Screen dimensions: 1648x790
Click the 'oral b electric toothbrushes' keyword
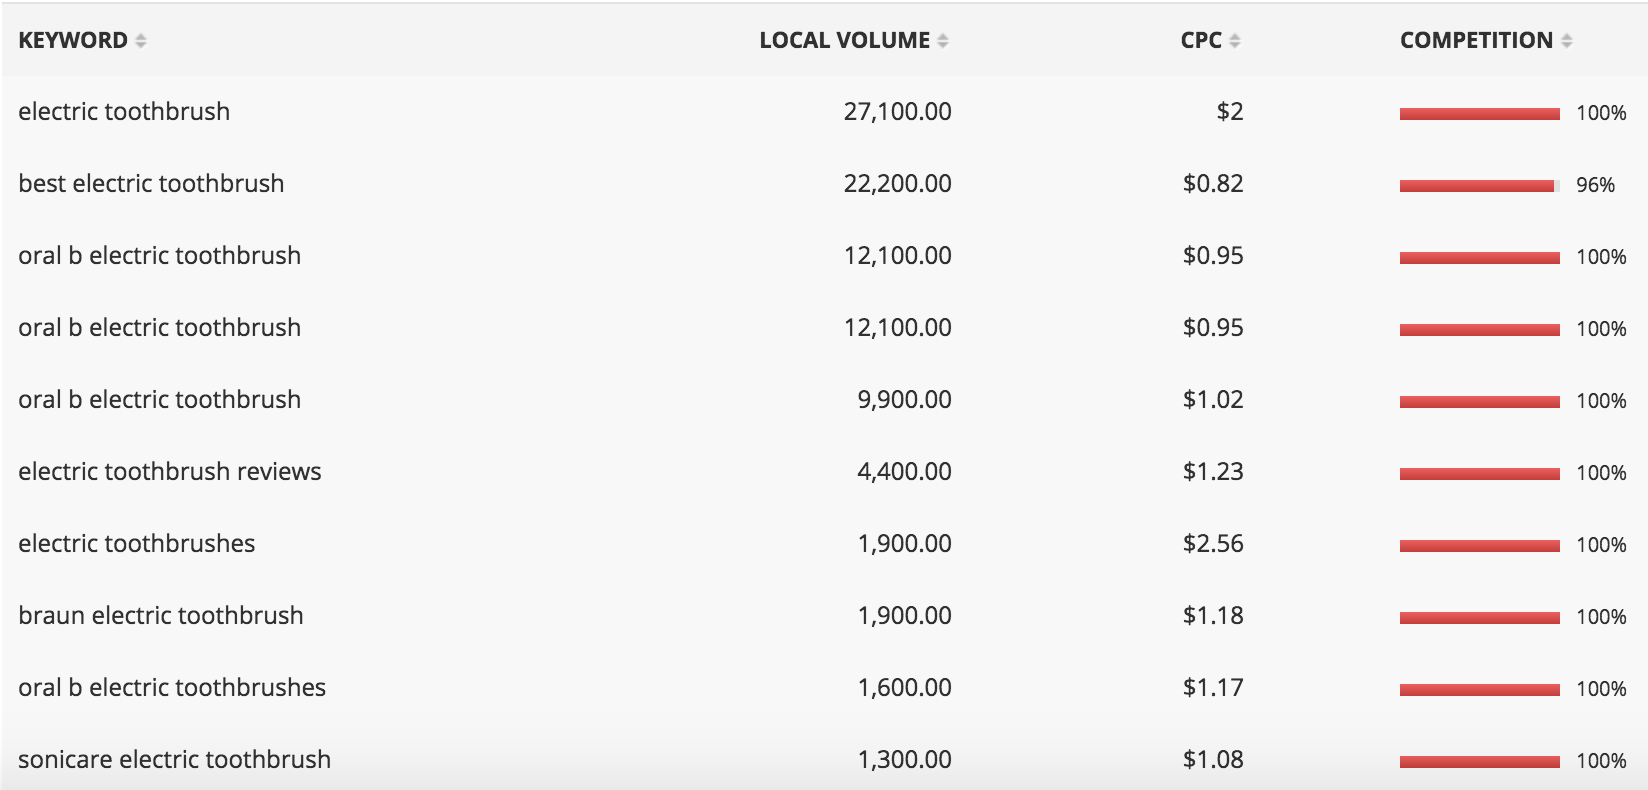tap(172, 688)
